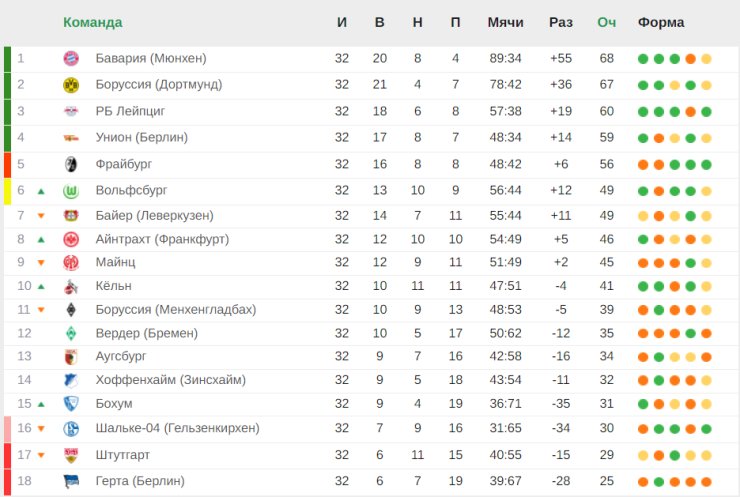Click the Schalke-04 club logo

point(71,429)
